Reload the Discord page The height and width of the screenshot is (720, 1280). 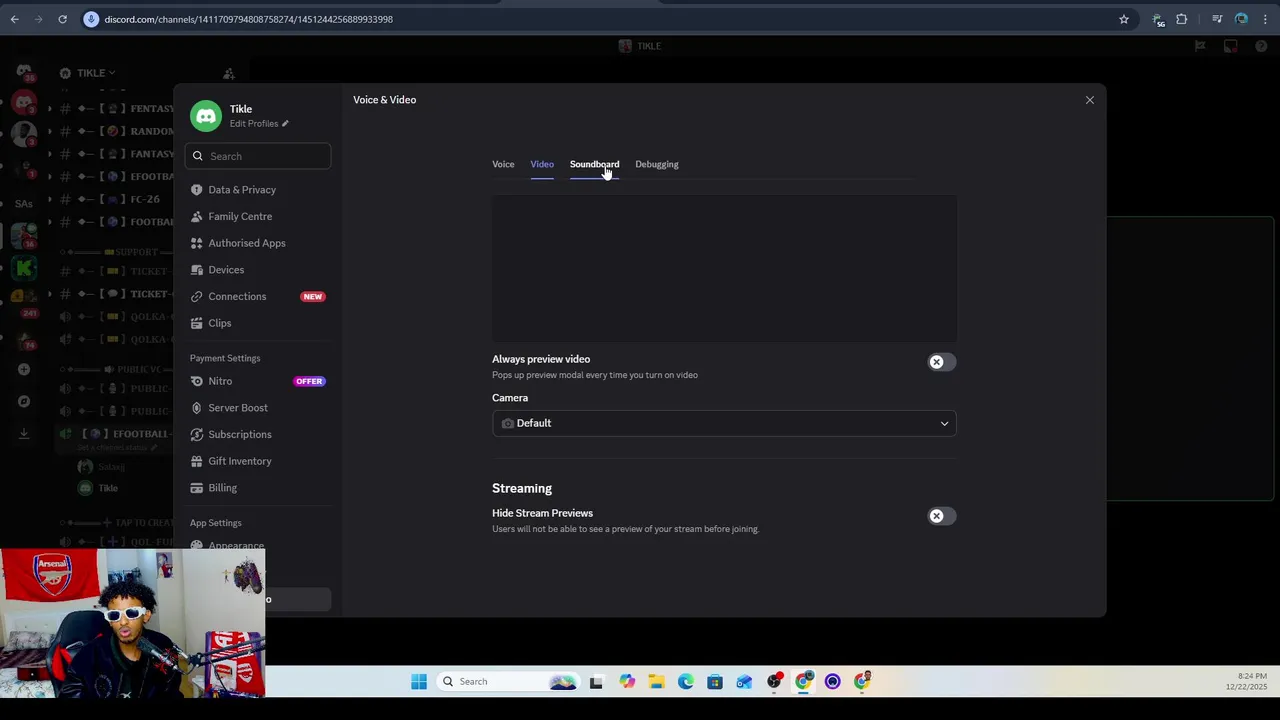click(62, 19)
